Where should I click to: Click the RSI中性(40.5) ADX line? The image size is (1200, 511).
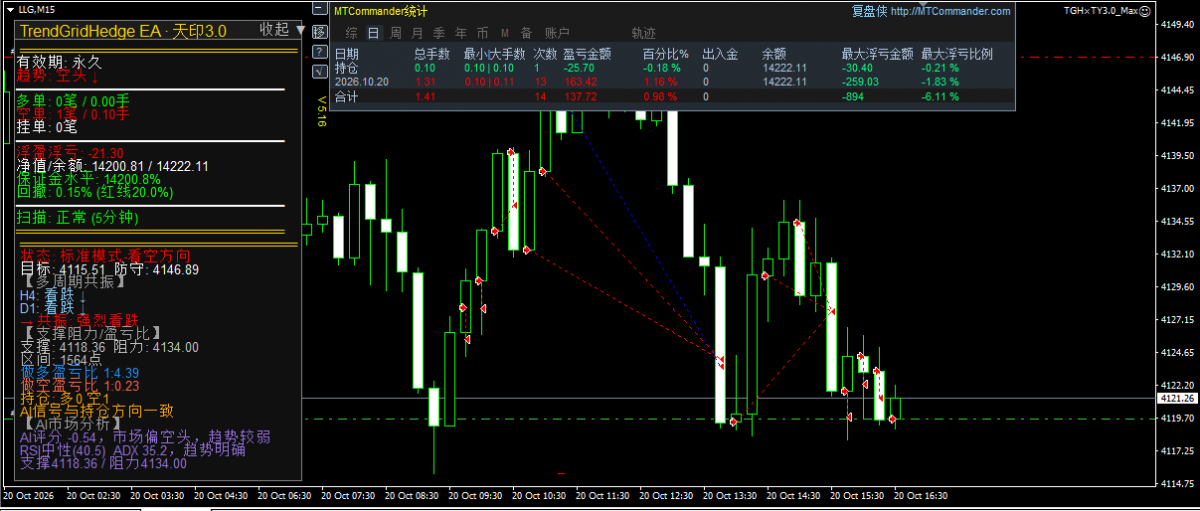[x=132, y=450]
